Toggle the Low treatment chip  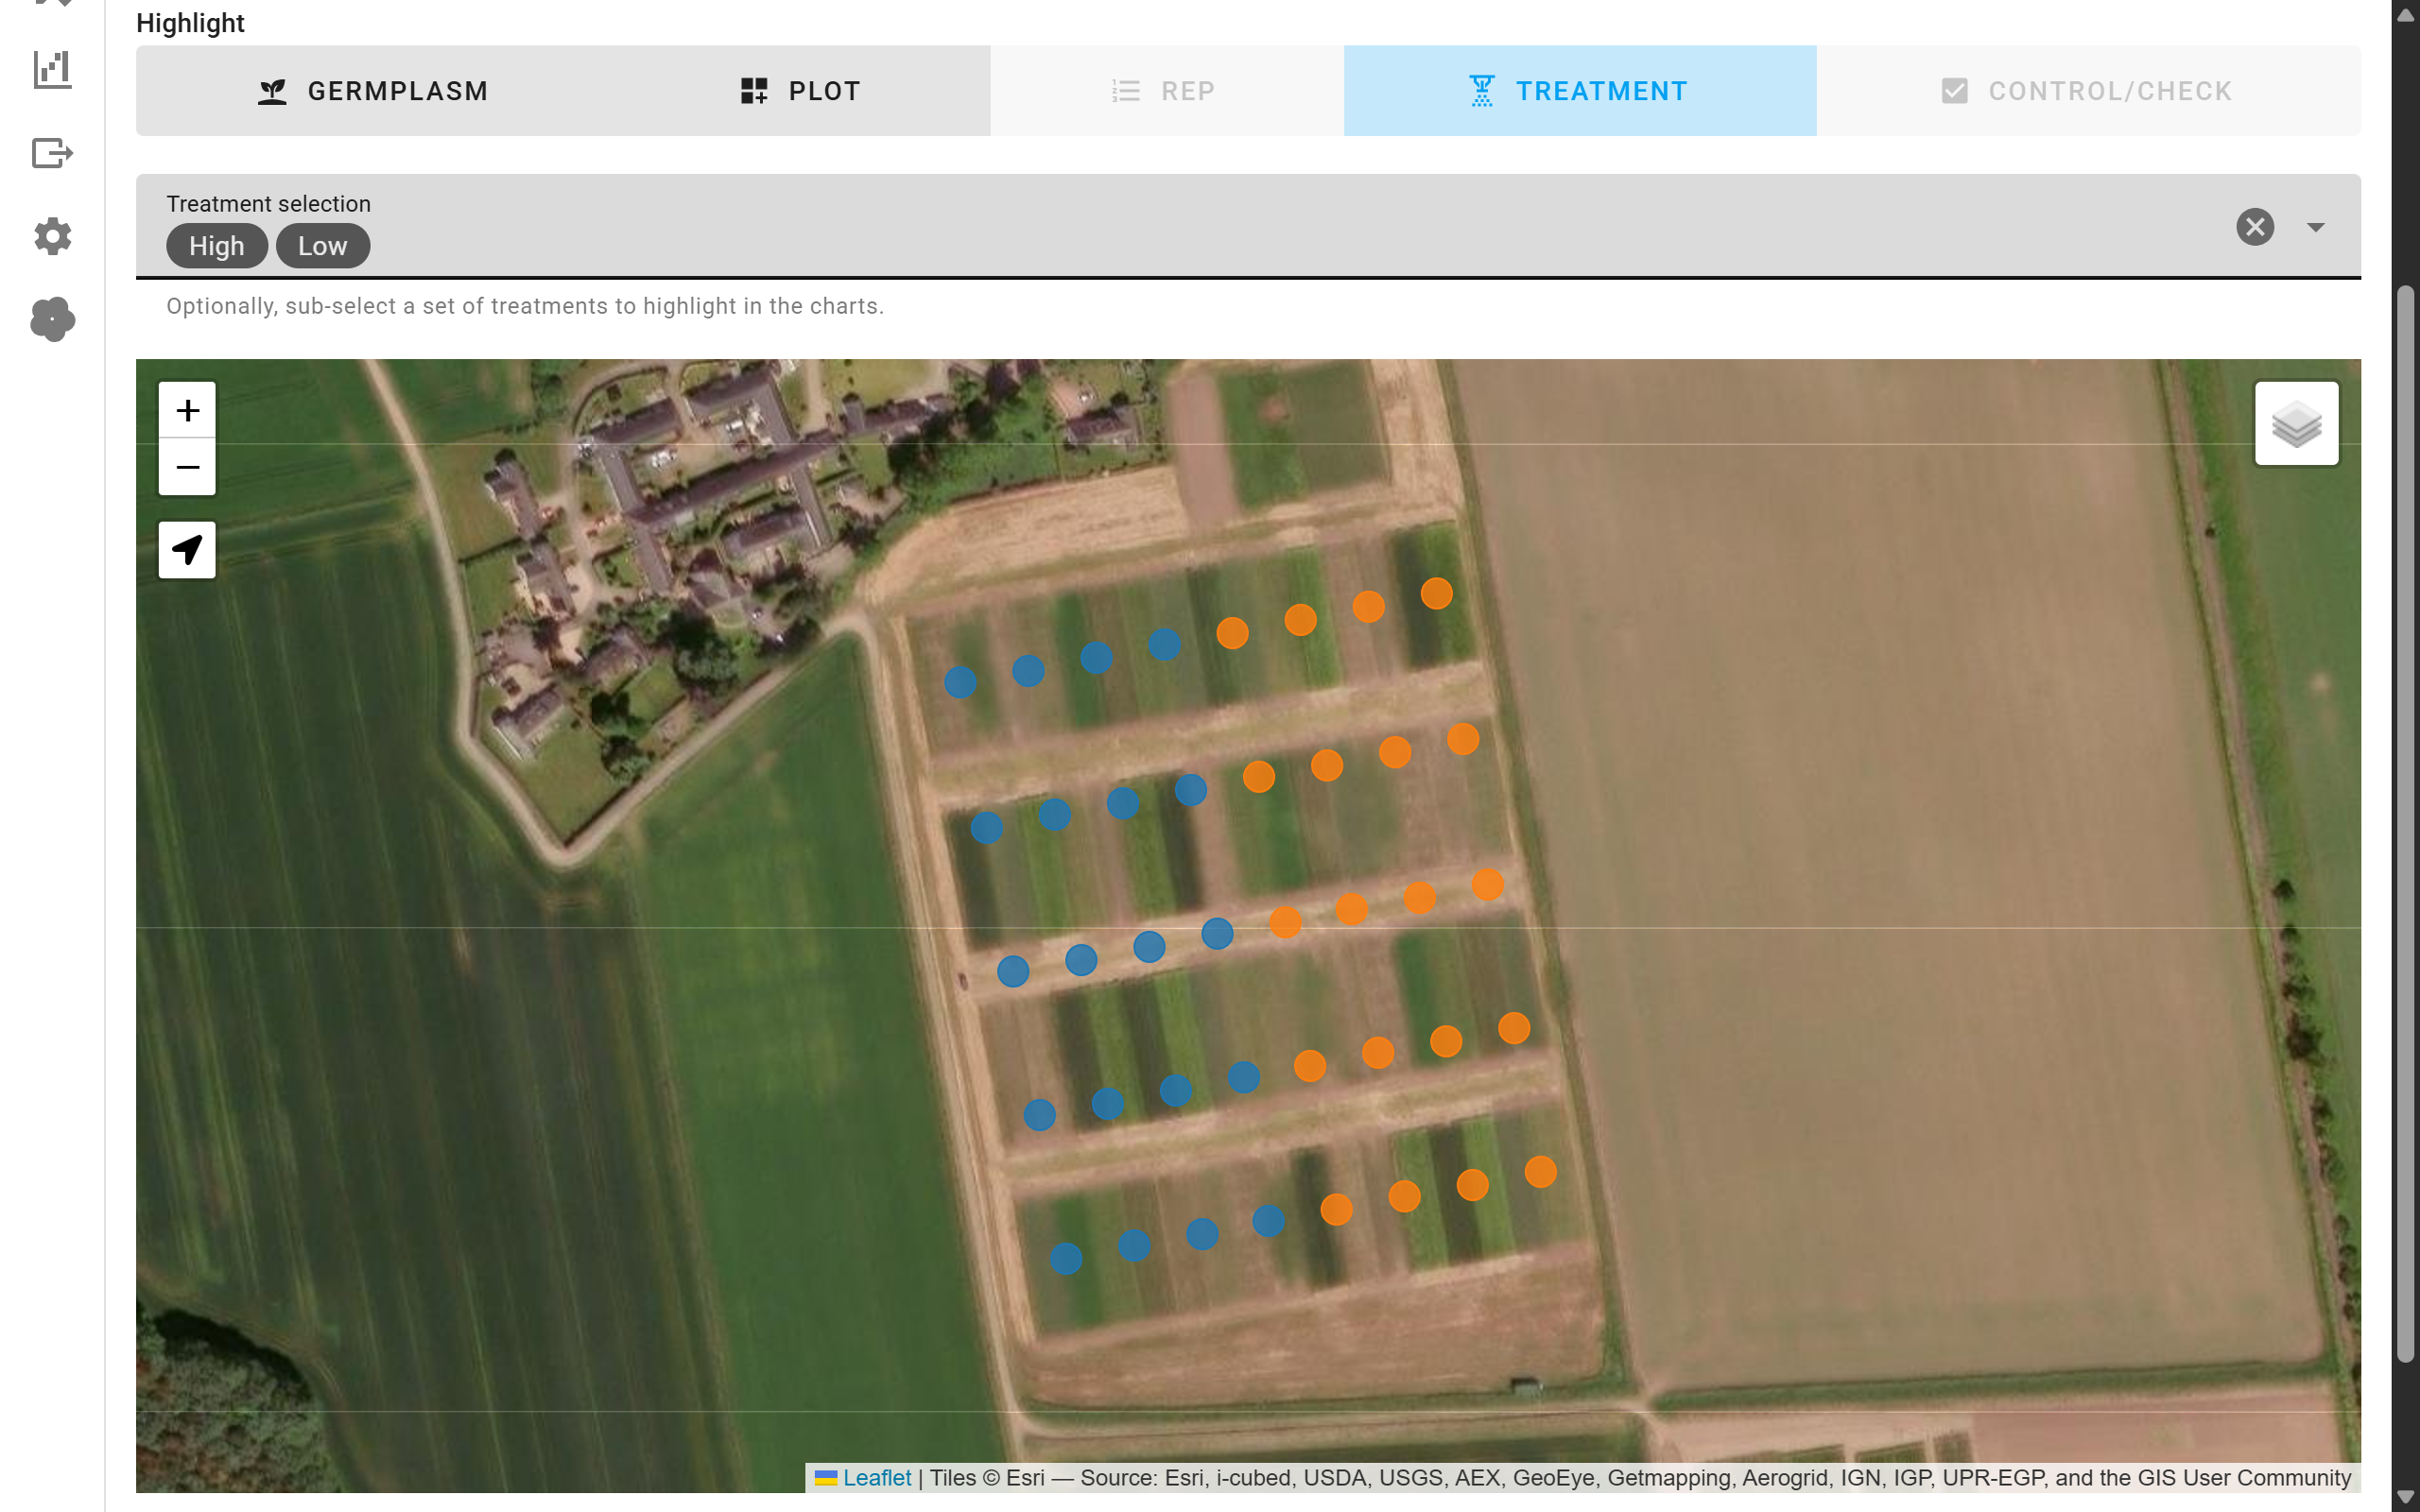click(322, 245)
